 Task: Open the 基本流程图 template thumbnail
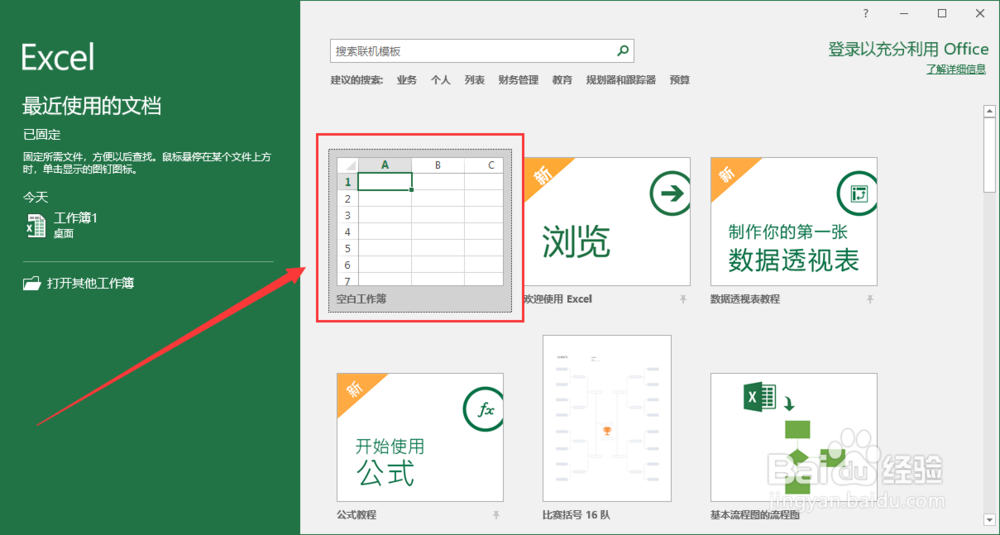[x=794, y=437]
